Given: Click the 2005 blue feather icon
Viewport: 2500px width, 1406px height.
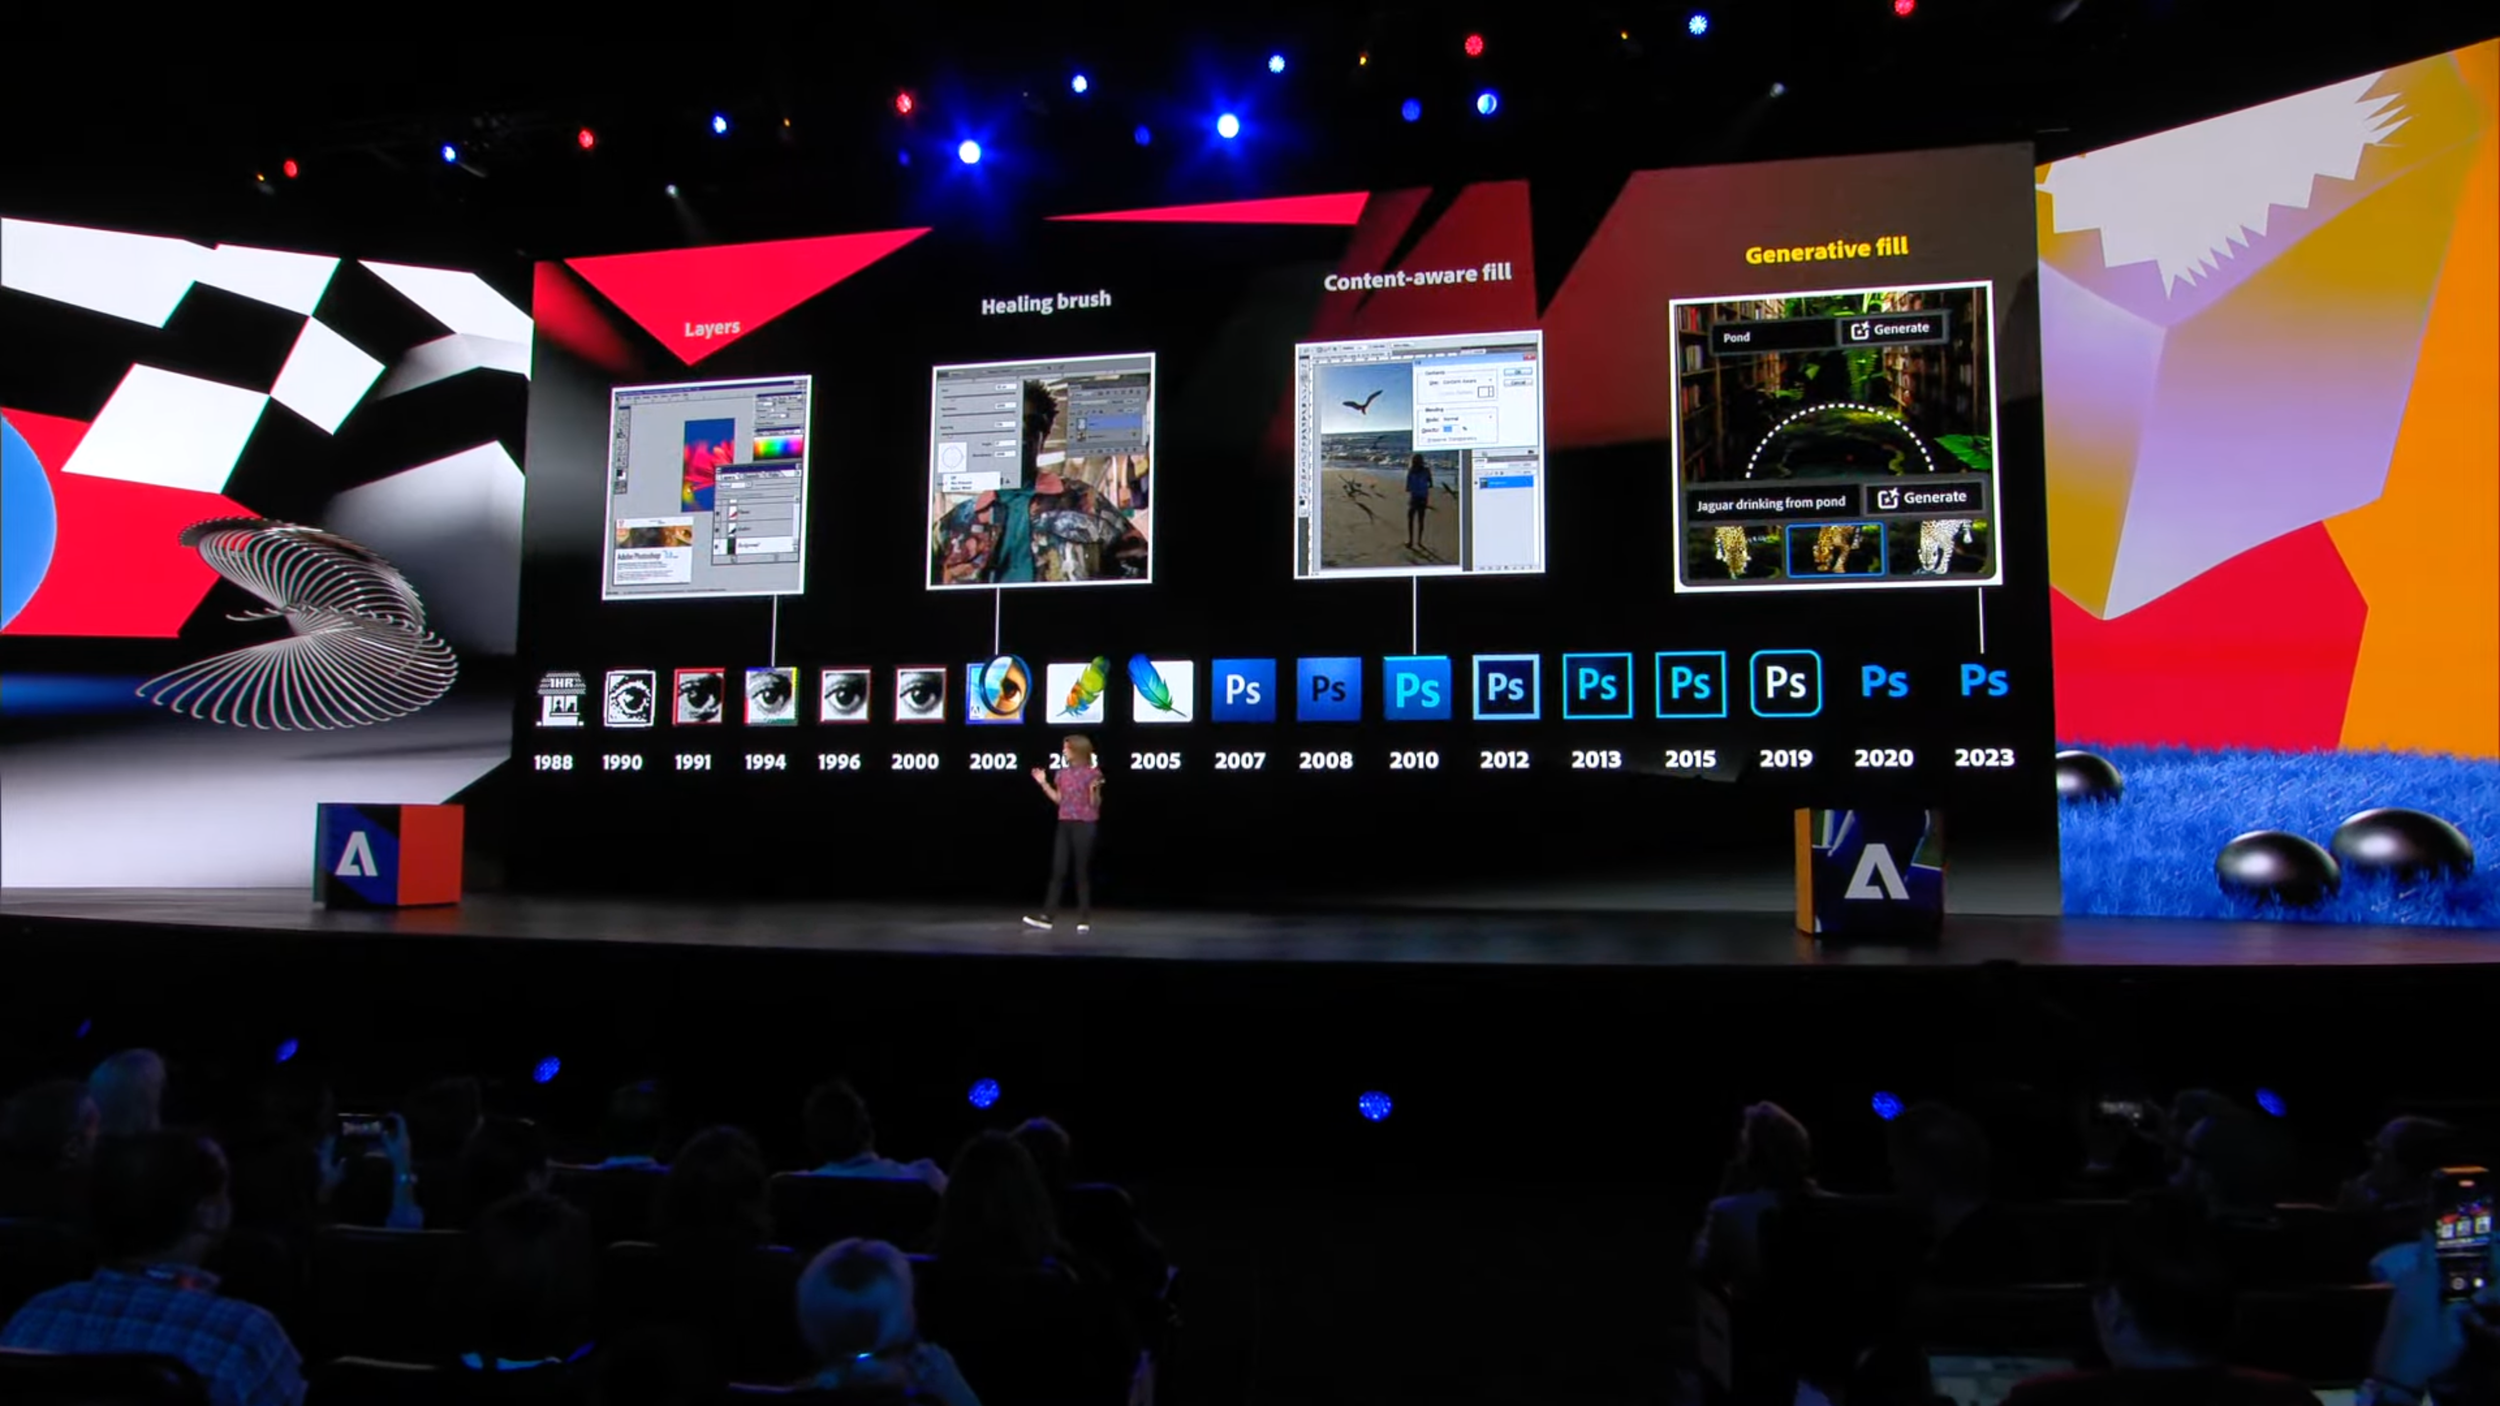Looking at the screenshot, I should pos(1161,689).
